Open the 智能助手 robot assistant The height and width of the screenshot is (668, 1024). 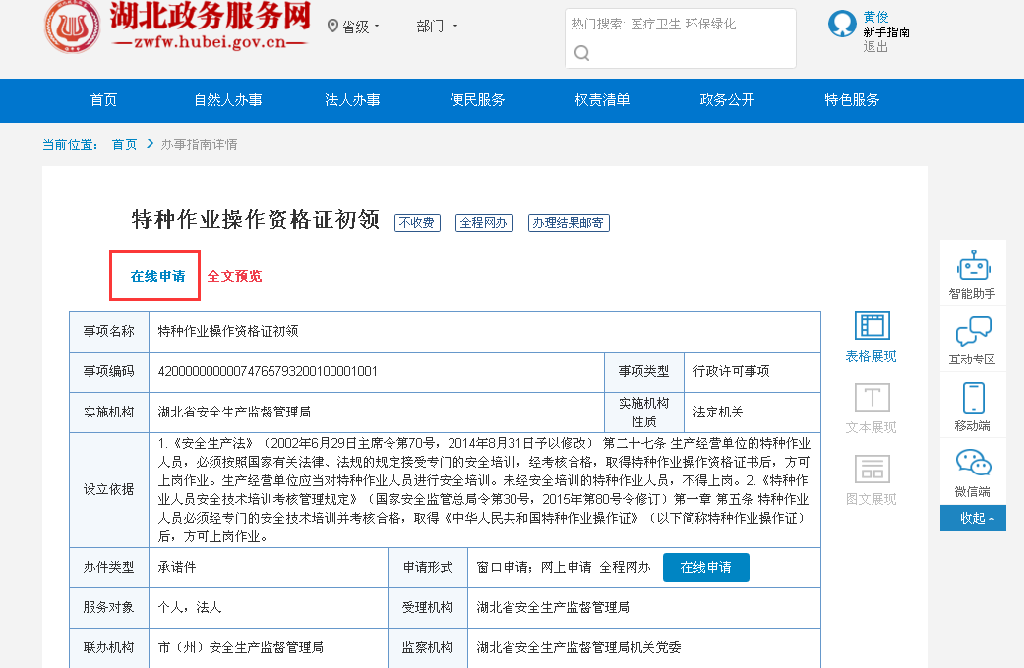click(972, 267)
